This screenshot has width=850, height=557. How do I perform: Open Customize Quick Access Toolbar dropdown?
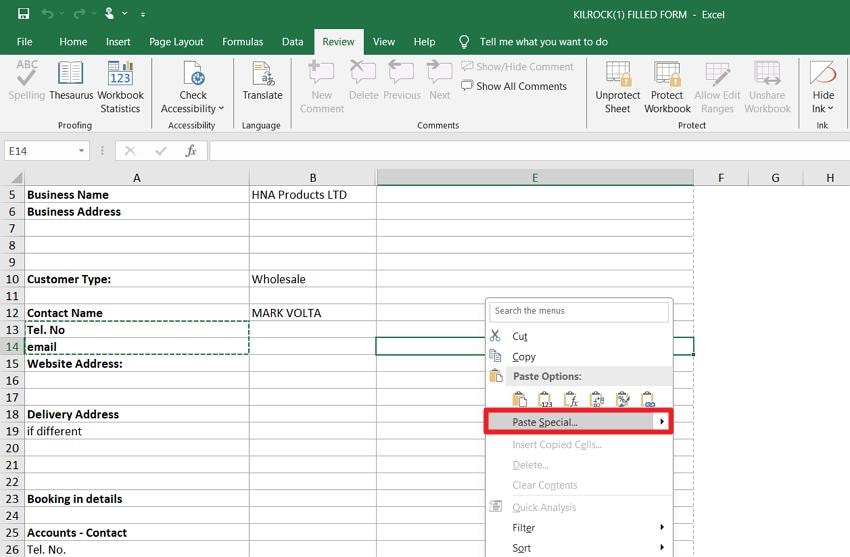coord(143,15)
